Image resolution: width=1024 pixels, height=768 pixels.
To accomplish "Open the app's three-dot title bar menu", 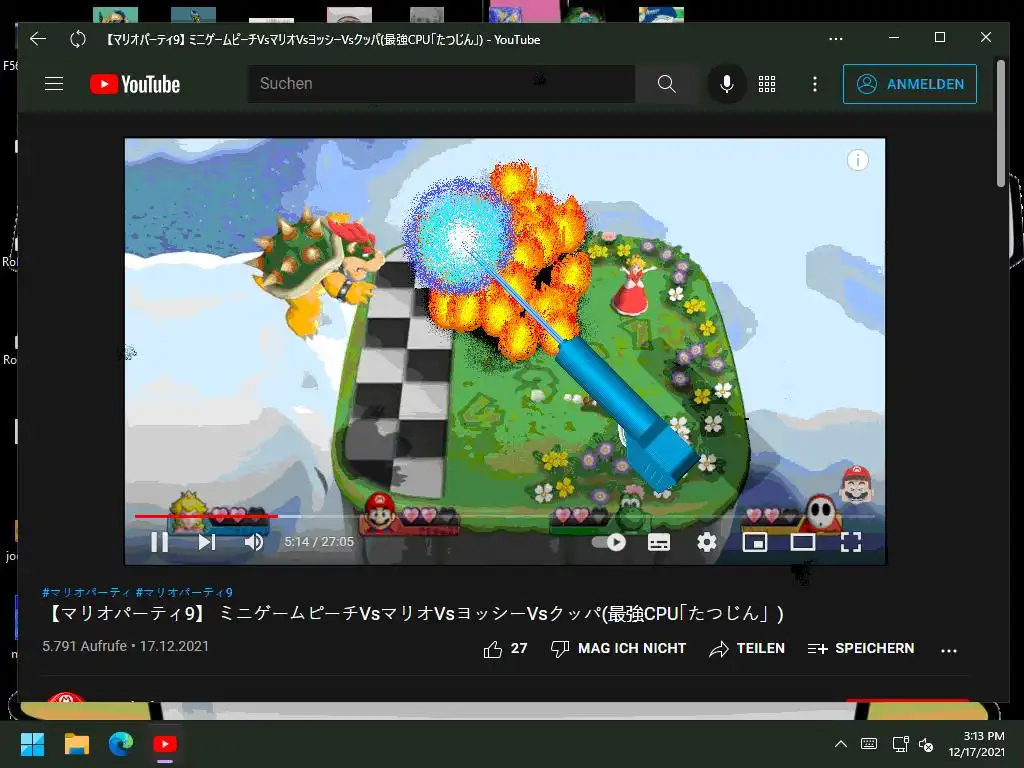I will (x=836, y=39).
